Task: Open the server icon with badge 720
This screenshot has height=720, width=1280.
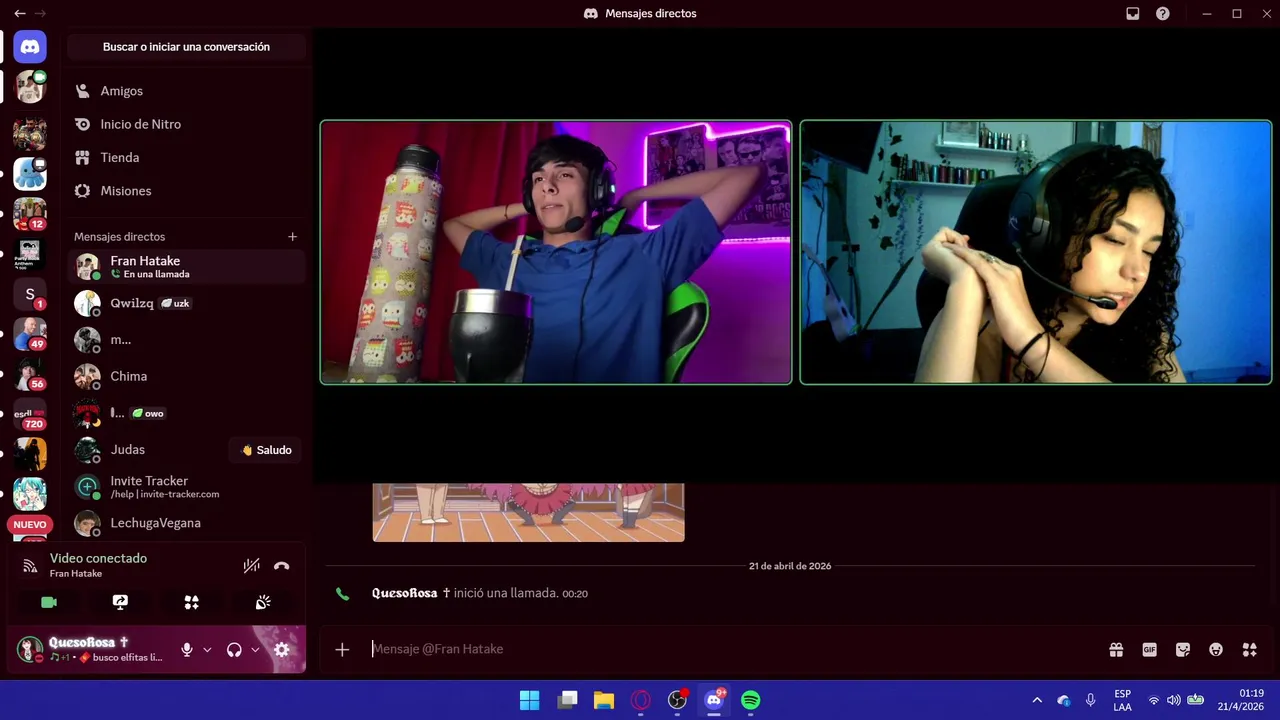Action: pos(30,413)
